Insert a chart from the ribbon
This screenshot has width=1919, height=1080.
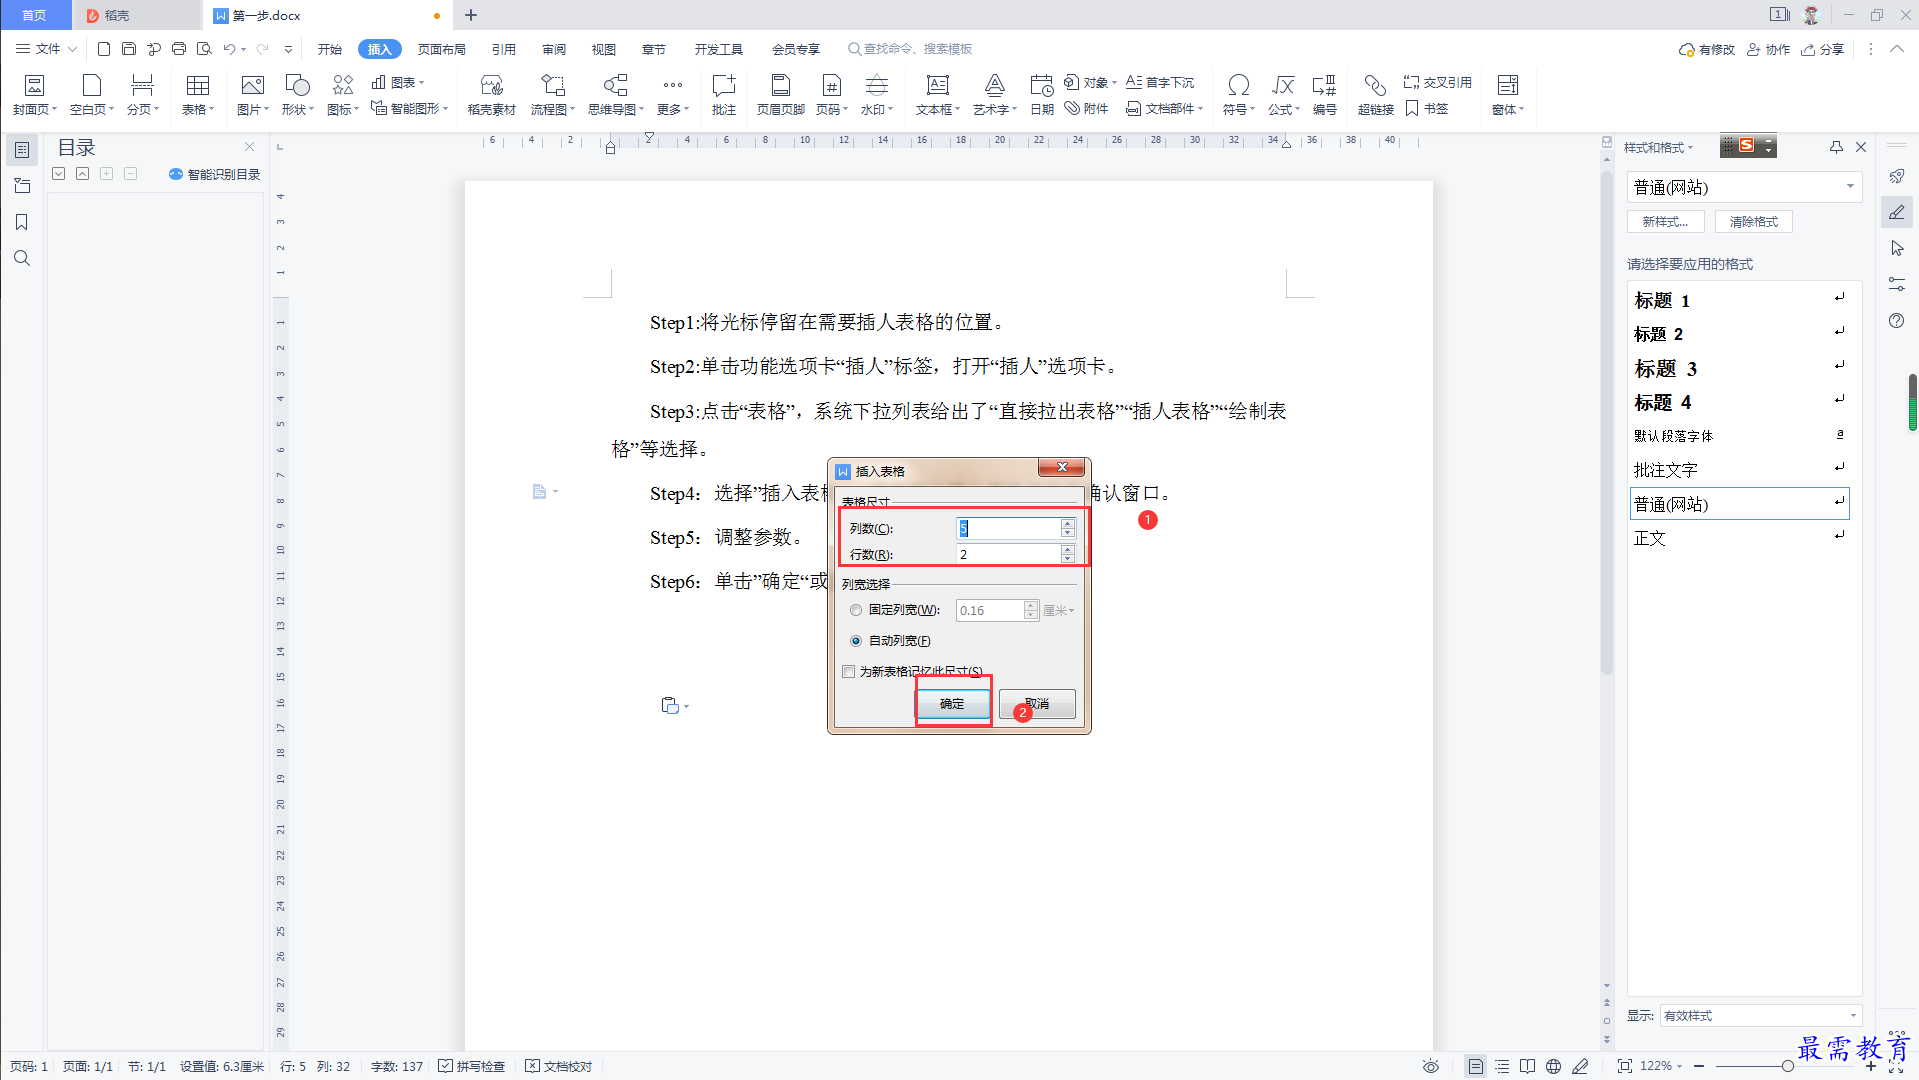click(398, 82)
